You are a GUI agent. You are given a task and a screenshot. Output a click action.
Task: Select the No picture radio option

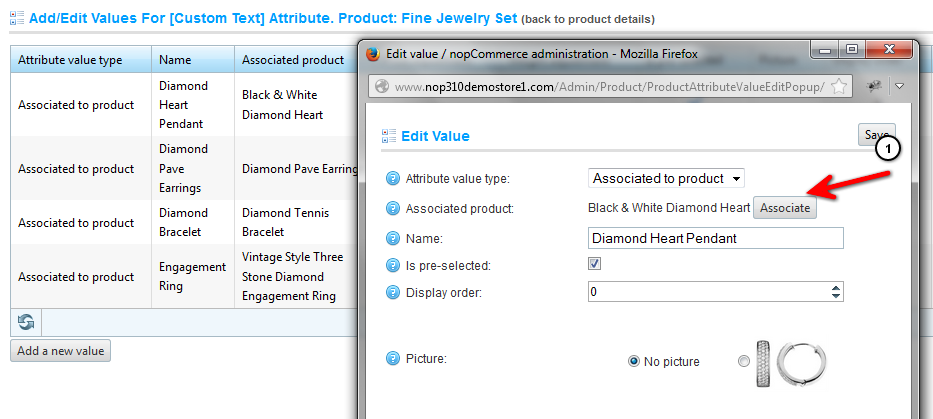click(634, 361)
